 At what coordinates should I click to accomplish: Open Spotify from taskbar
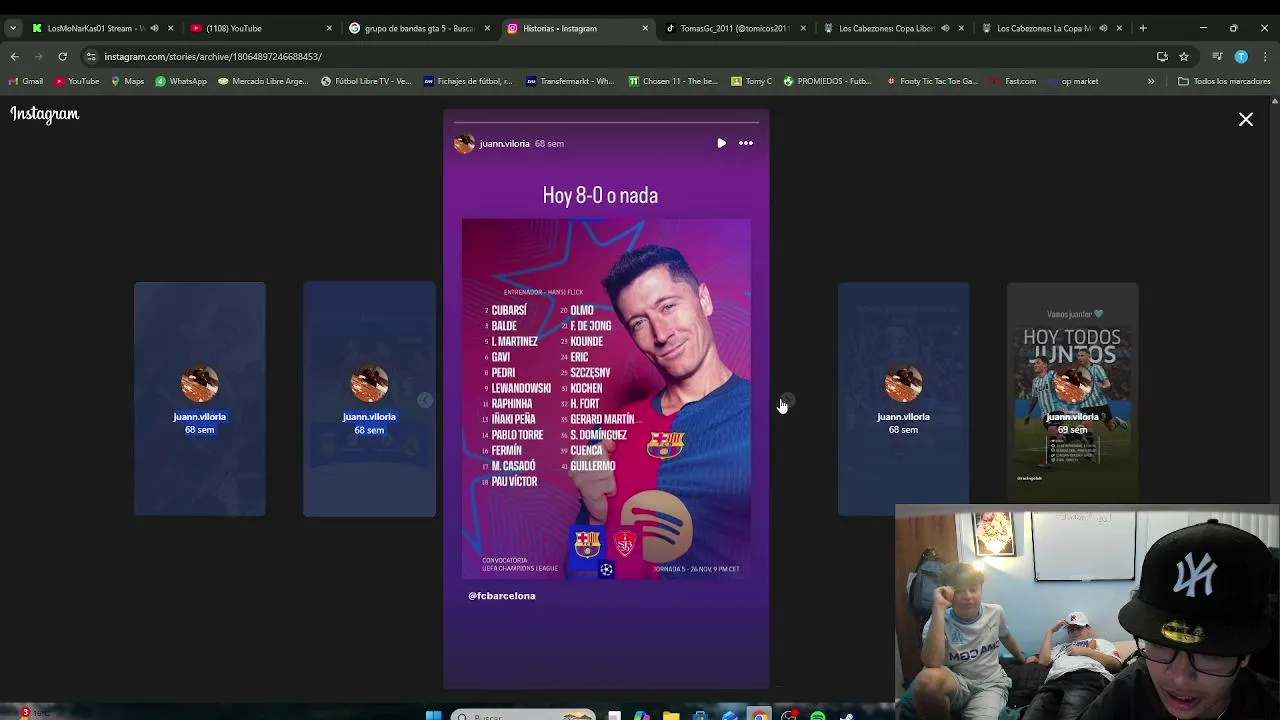(x=818, y=716)
